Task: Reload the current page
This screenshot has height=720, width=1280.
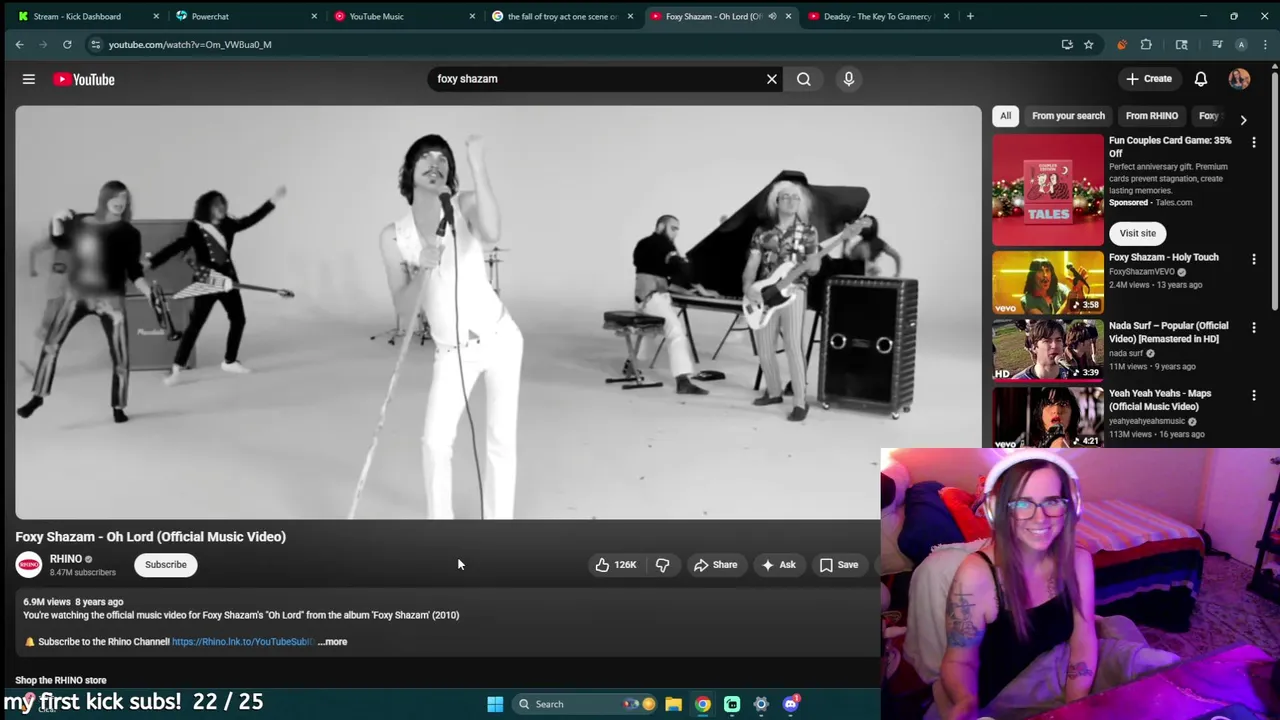Action: click(x=67, y=44)
